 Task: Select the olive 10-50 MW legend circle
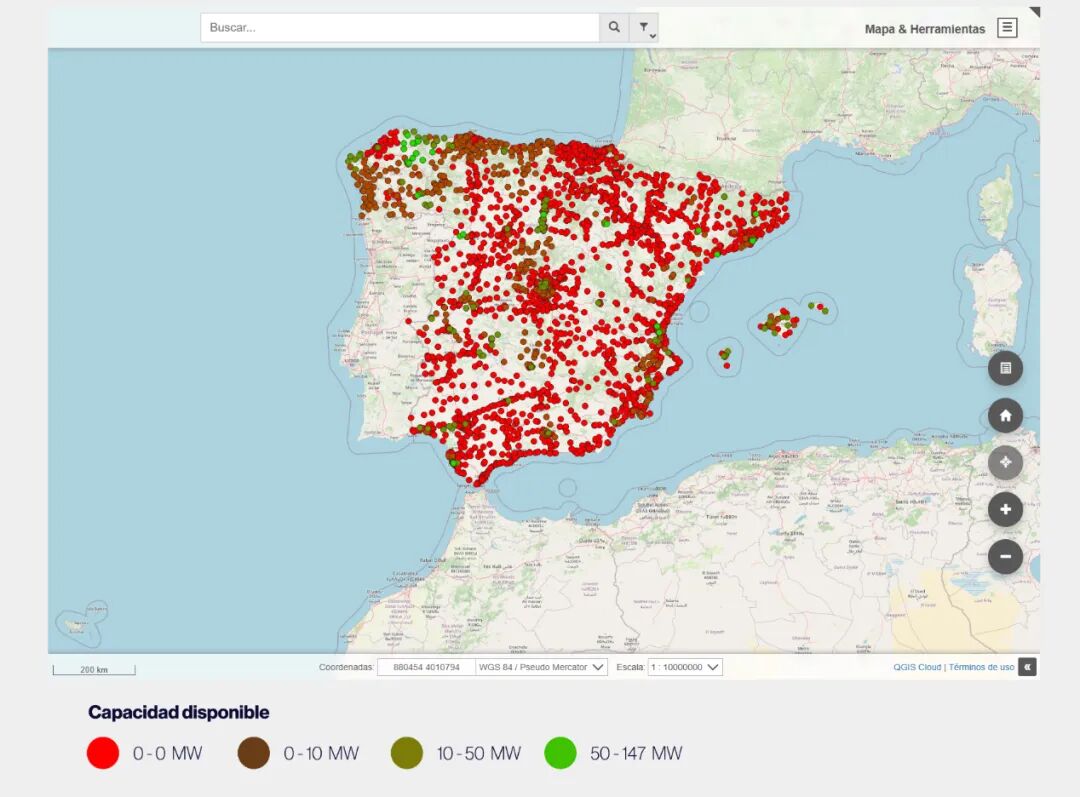point(406,753)
